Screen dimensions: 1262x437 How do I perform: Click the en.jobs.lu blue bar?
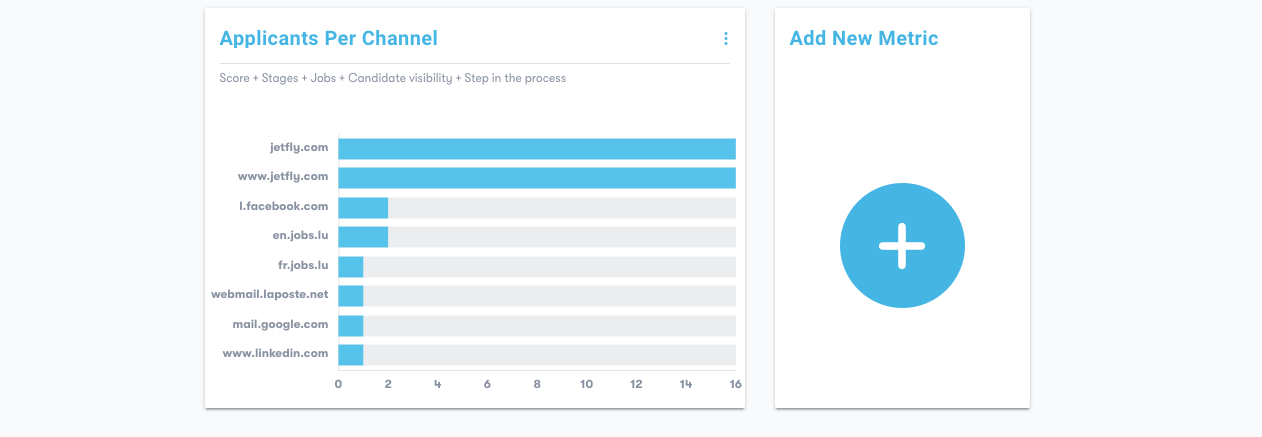pyautogui.click(x=363, y=237)
